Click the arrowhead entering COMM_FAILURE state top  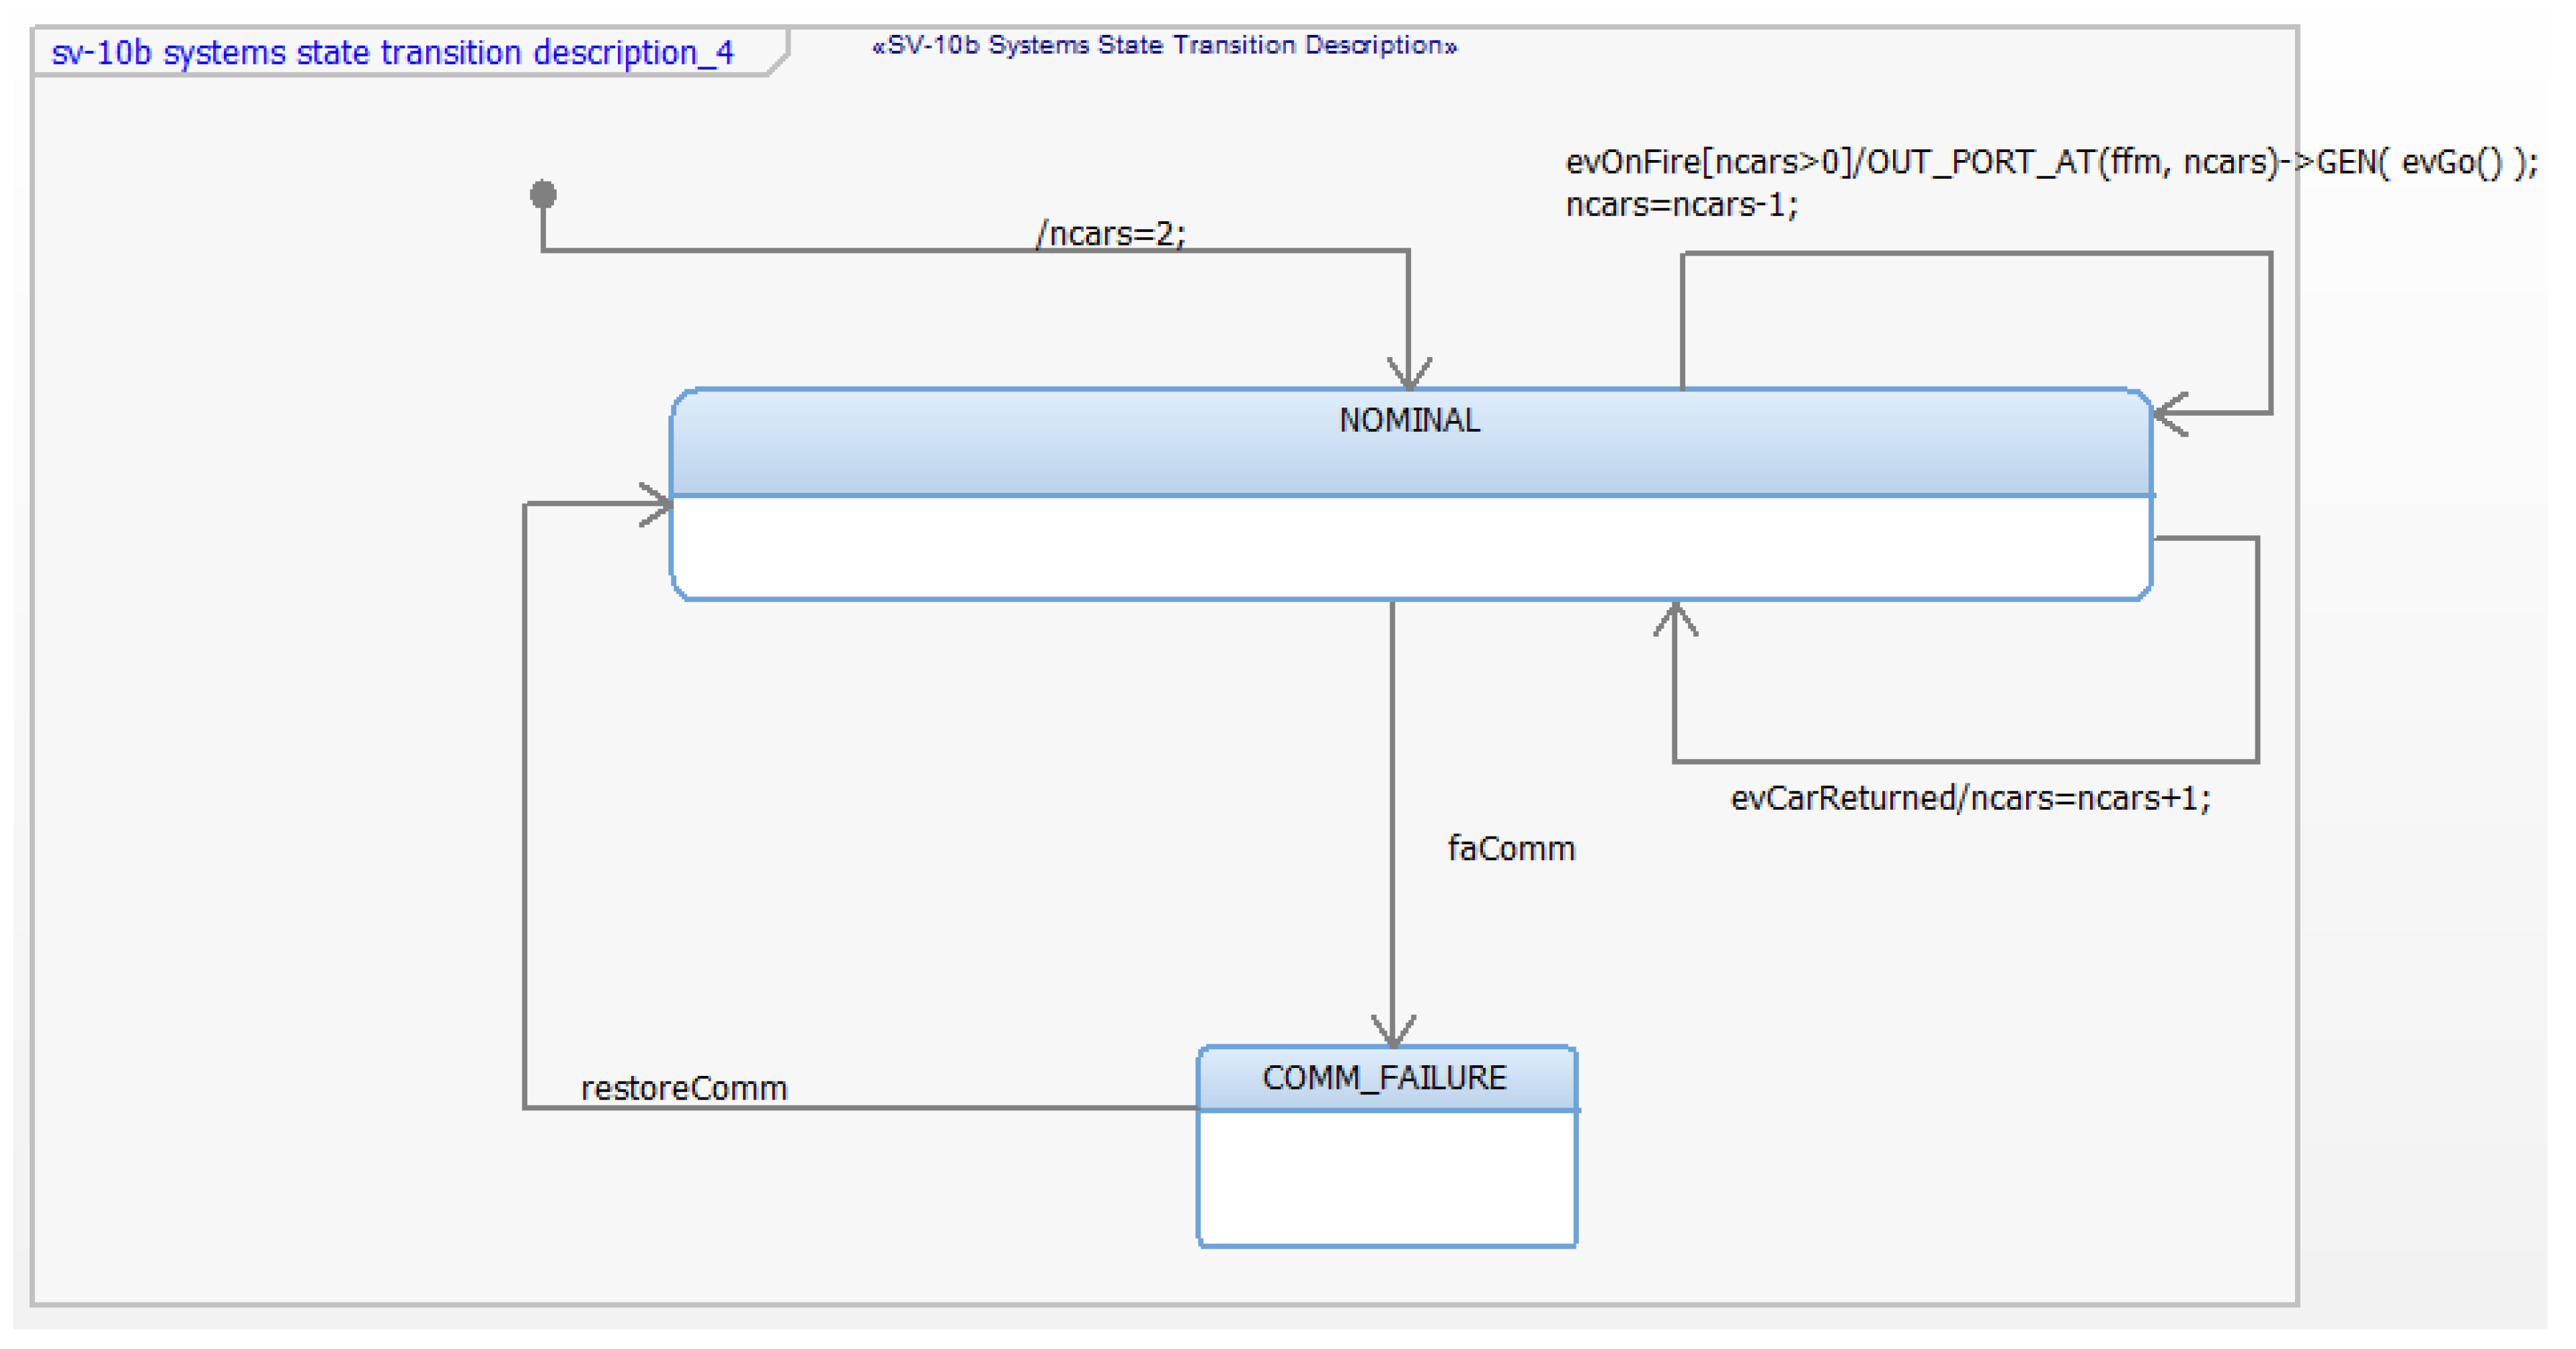[x=1393, y=1032]
